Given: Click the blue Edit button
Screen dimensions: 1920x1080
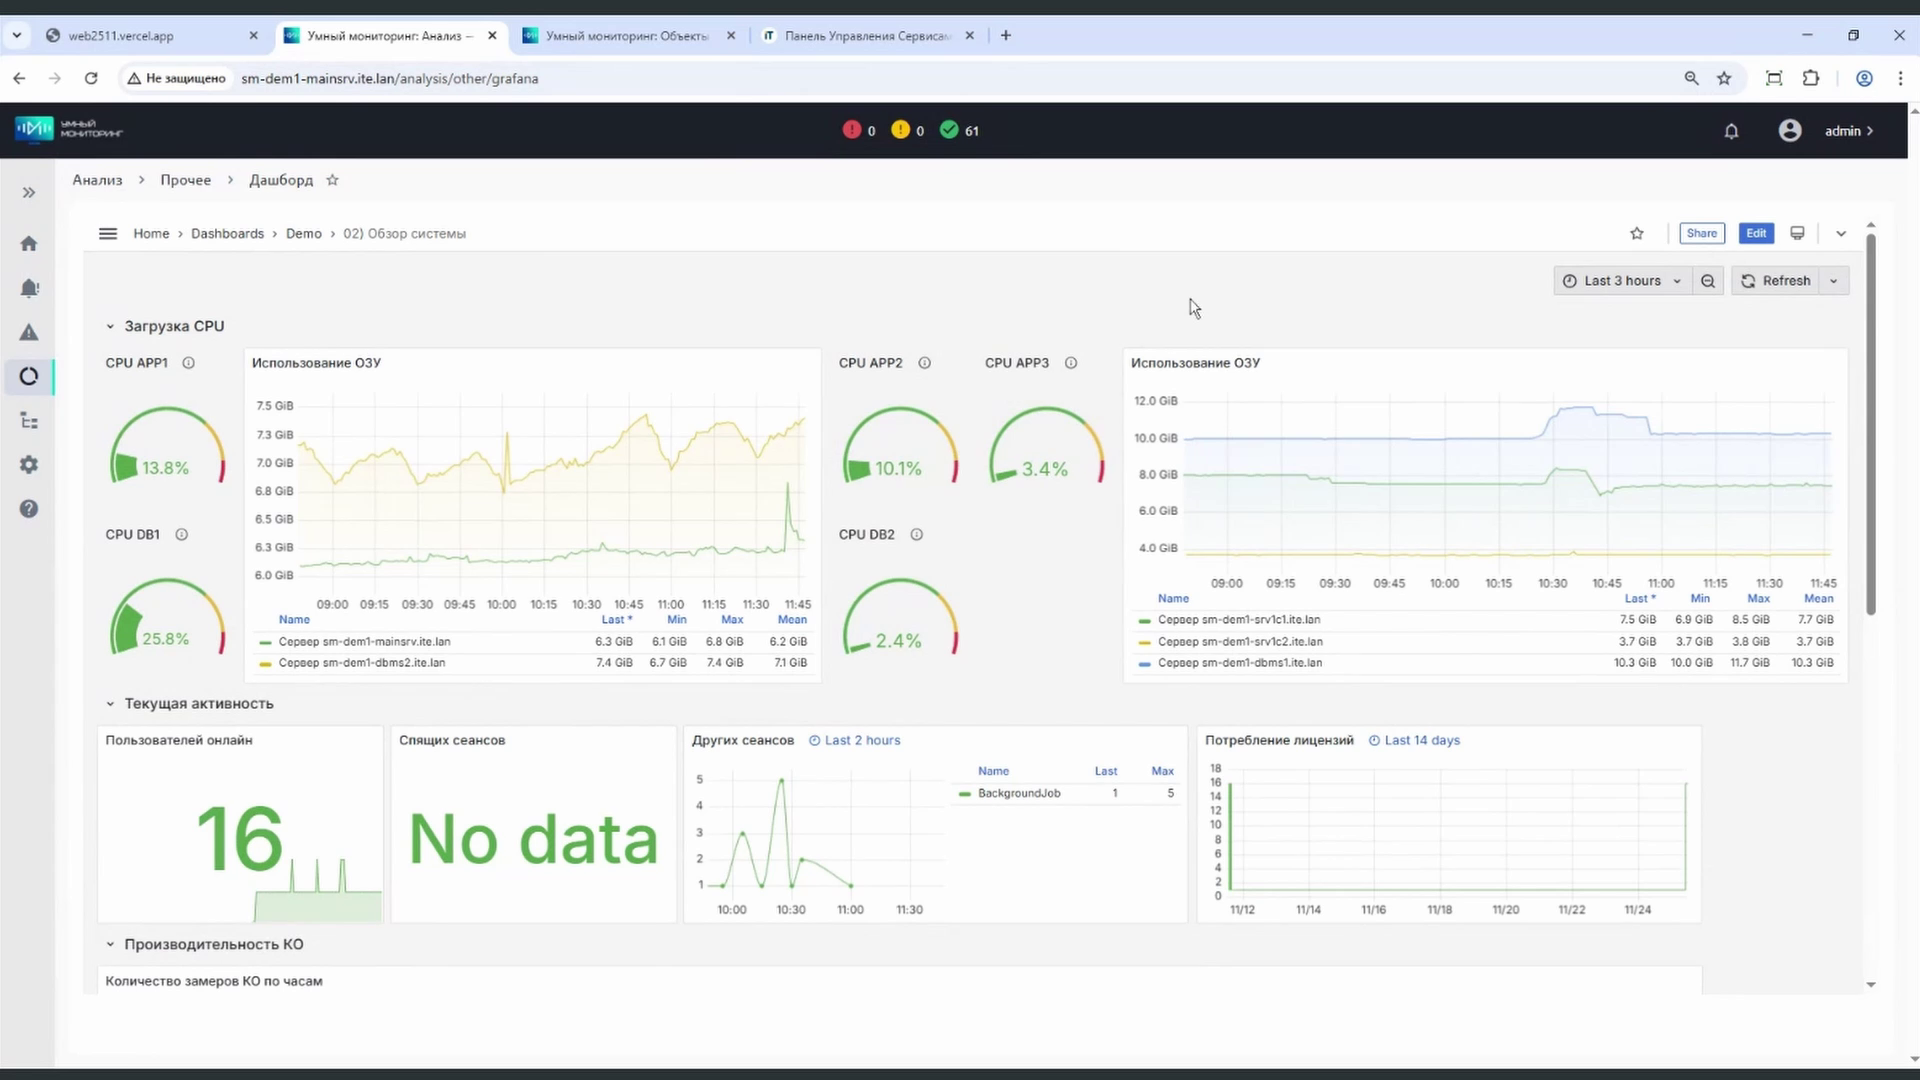Looking at the screenshot, I should [1755, 233].
